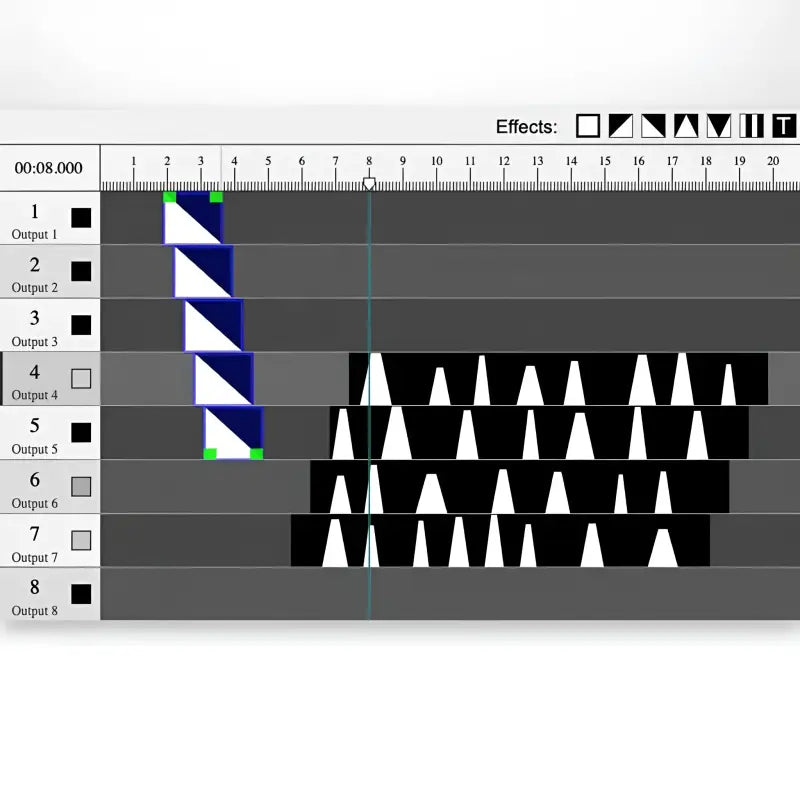
Task: Select the ramp-down diagonal effect icon
Action: [653, 126]
